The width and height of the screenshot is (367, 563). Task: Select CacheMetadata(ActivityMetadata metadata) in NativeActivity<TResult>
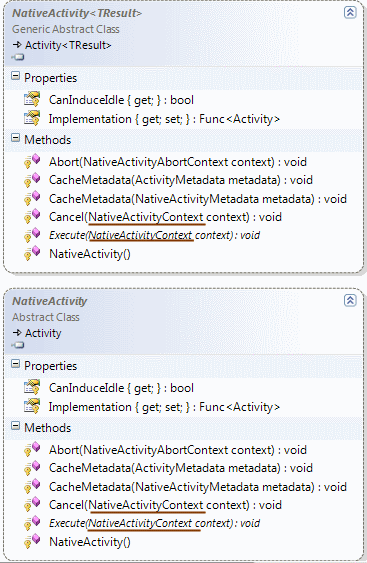[181, 180]
